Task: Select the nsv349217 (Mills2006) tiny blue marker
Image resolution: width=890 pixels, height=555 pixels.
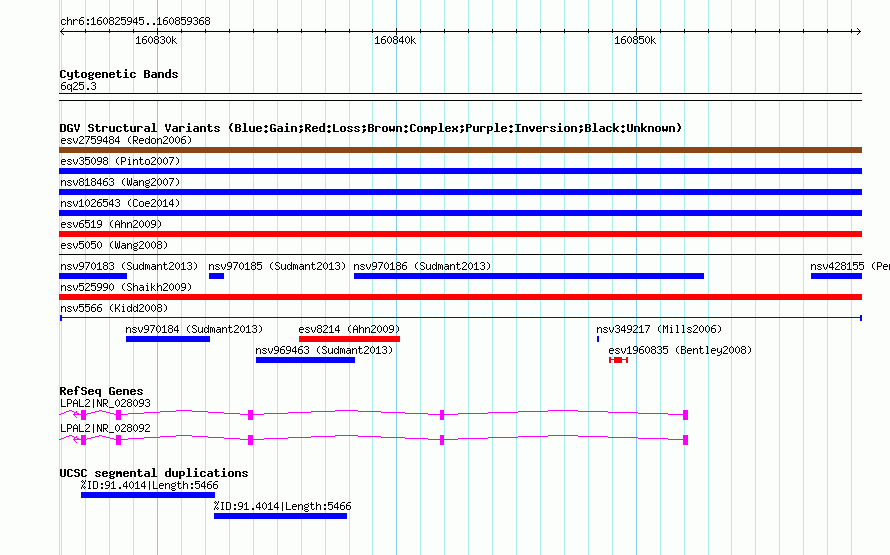Action: [x=598, y=339]
